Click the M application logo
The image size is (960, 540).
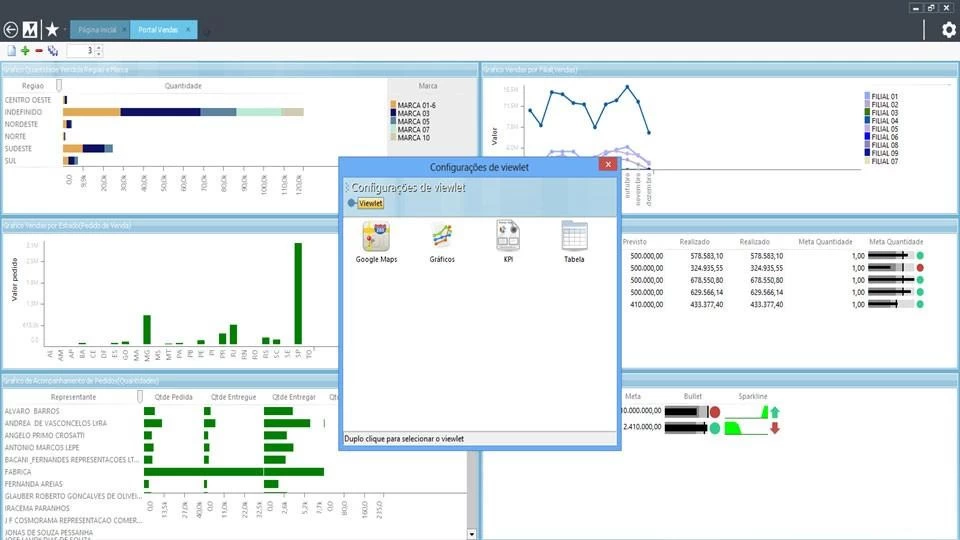[x=31, y=30]
